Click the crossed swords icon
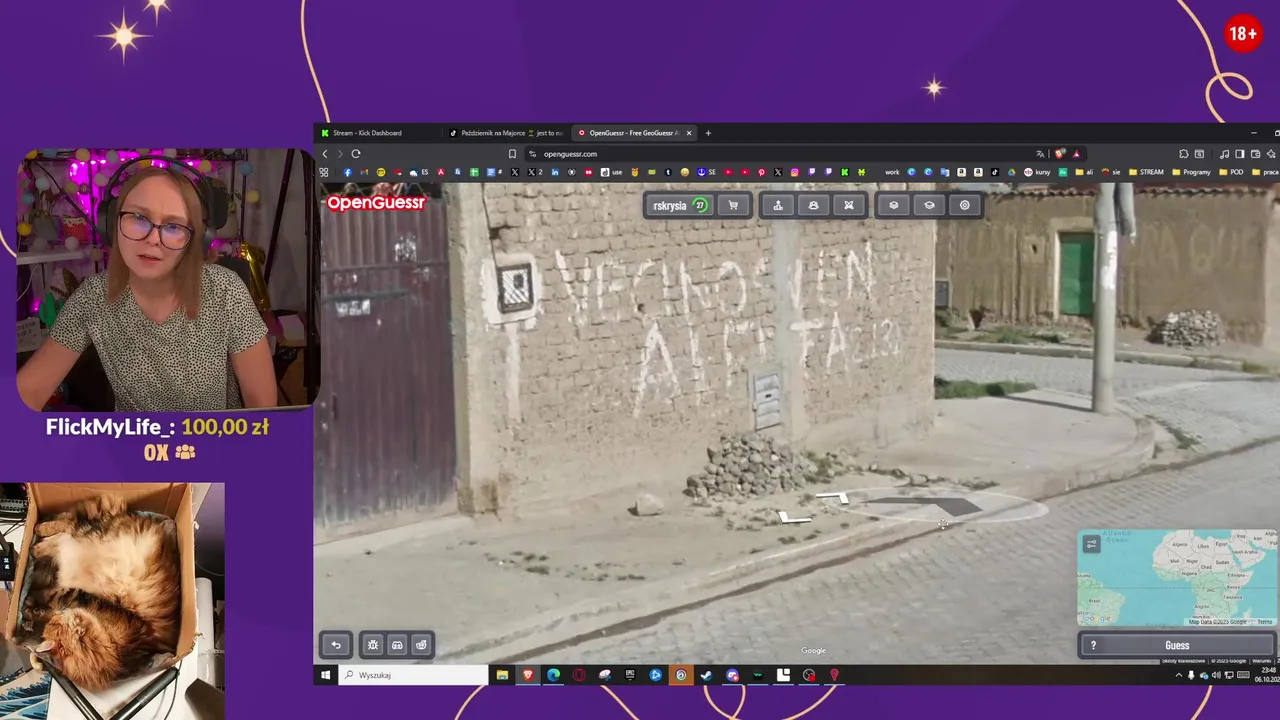Image resolution: width=1280 pixels, height=720 pixels. click(x=849, y=205)
